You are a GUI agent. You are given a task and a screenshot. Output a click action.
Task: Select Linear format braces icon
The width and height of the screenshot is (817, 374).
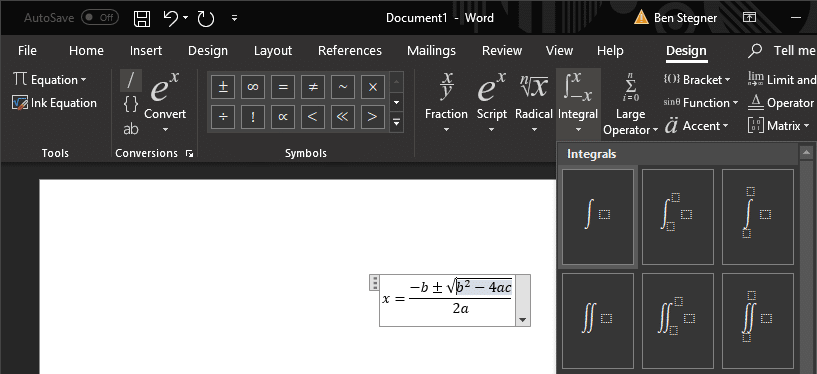point(131,104)
